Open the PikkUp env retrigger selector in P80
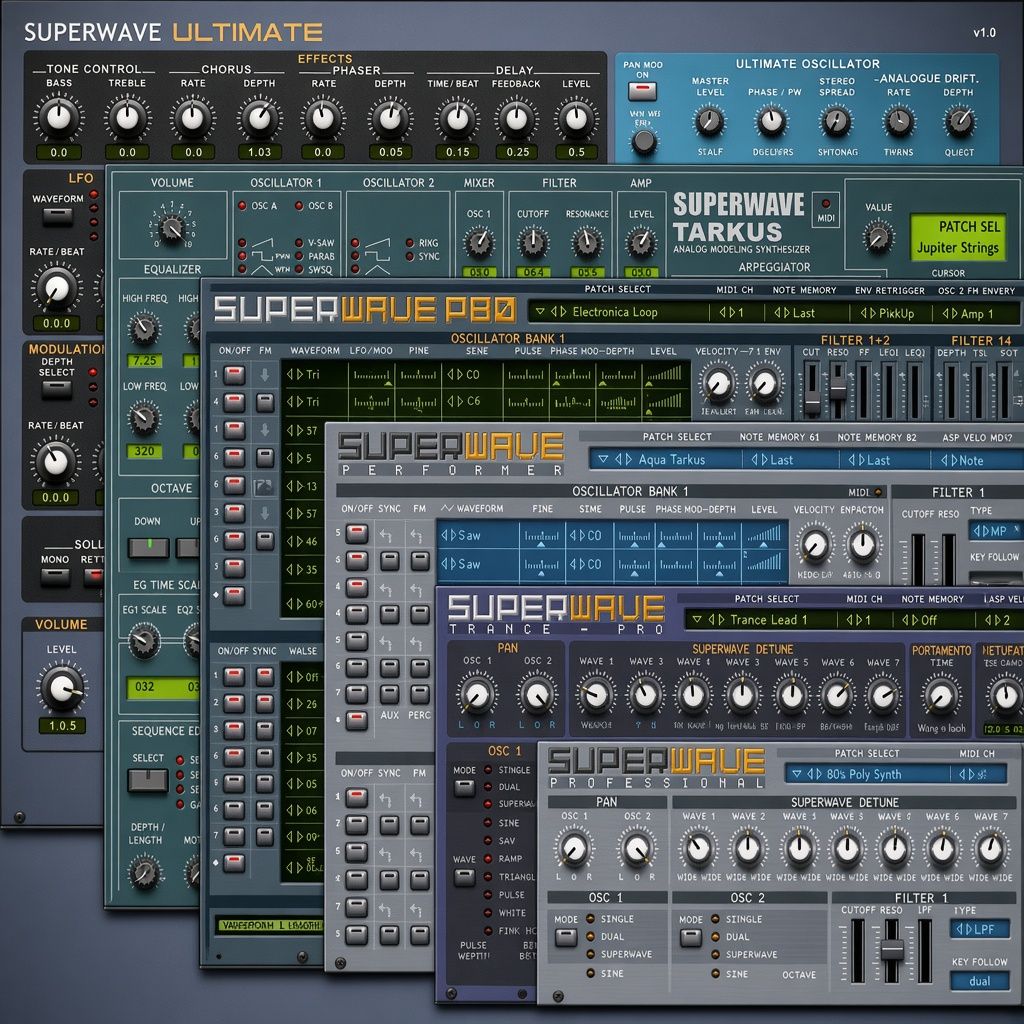Image resolution: width=1024 pixels, height=1024 pixels. click(888, 313)
